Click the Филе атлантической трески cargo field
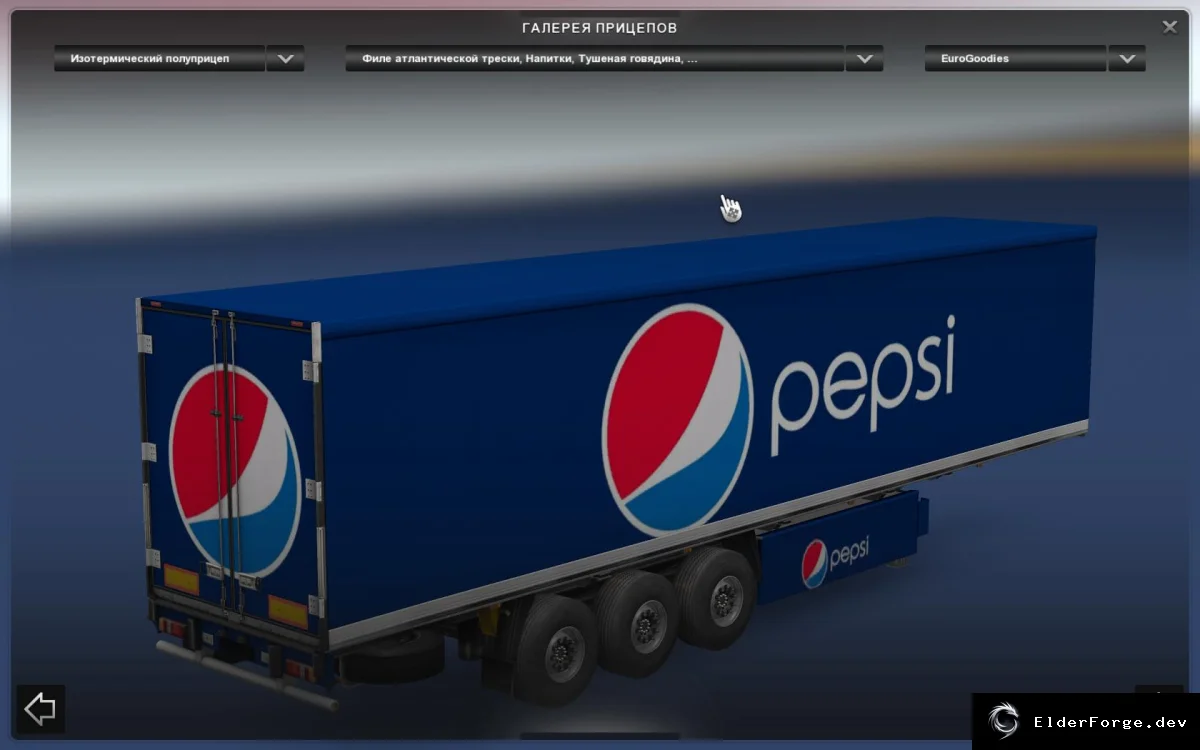This screenshot has width=1200, height=750. [x=595, y=59]
